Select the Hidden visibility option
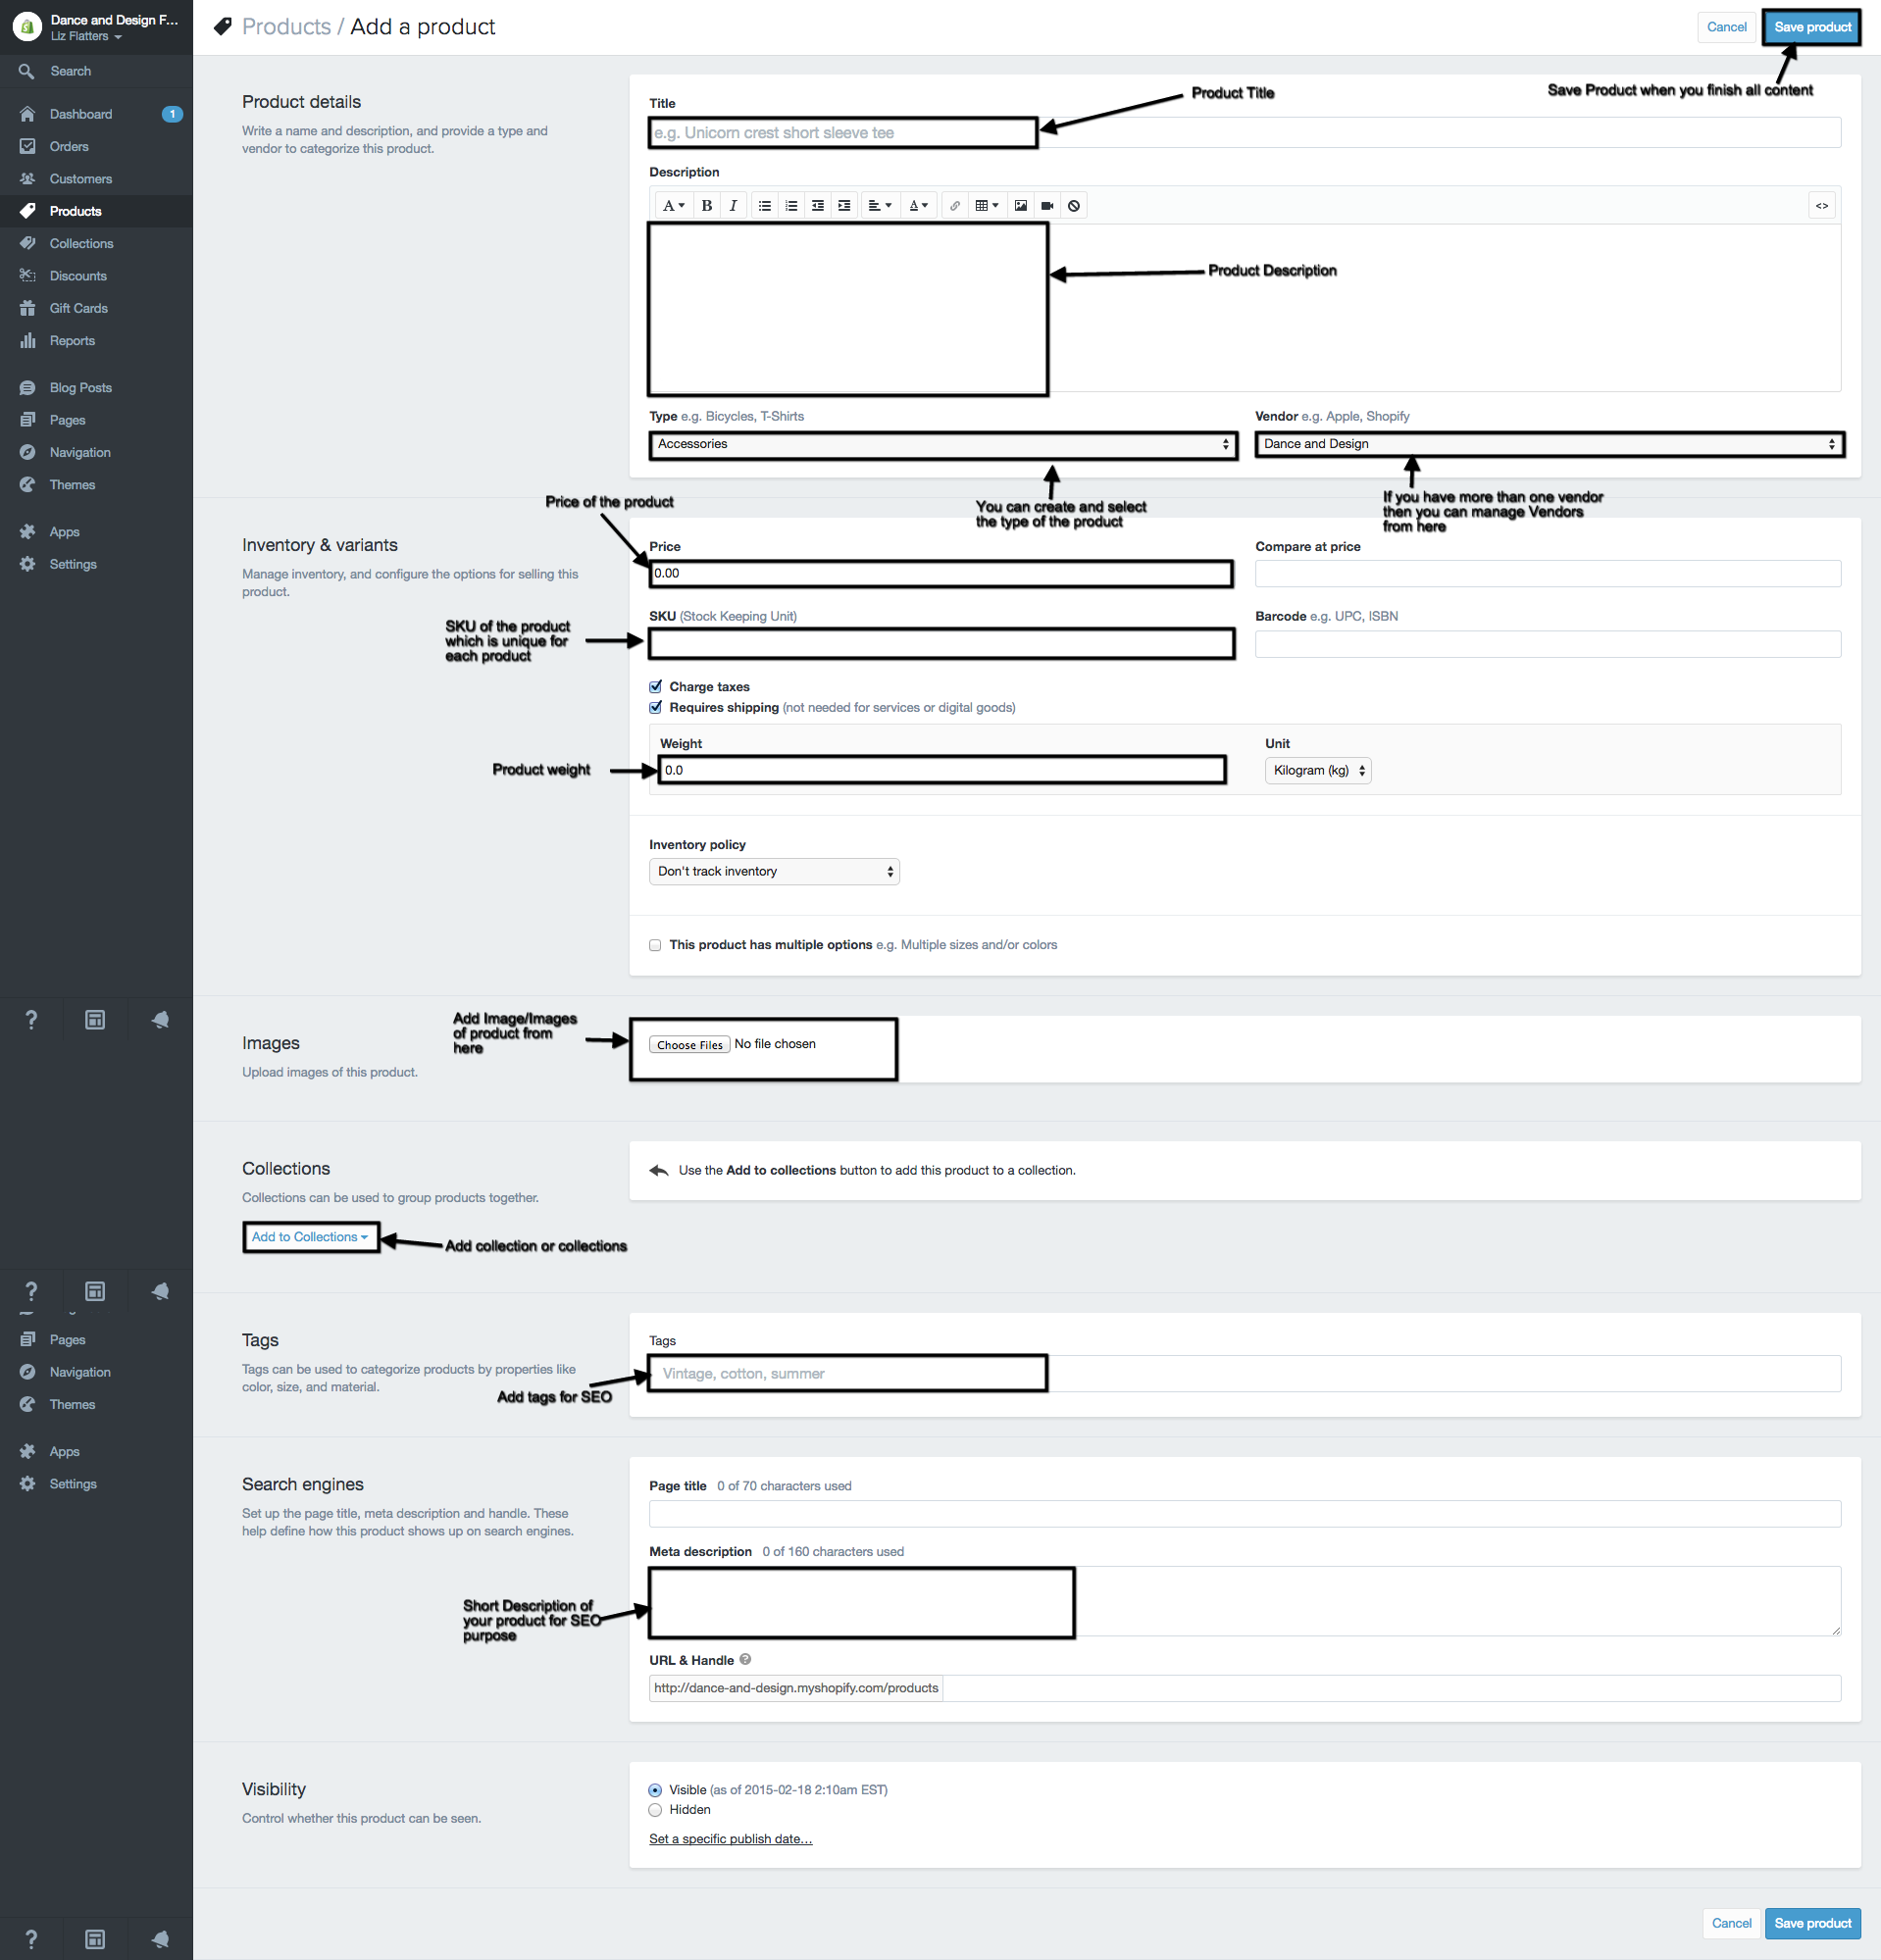The width and height of the screenshot is (1881, 1960). (656, 1810)
